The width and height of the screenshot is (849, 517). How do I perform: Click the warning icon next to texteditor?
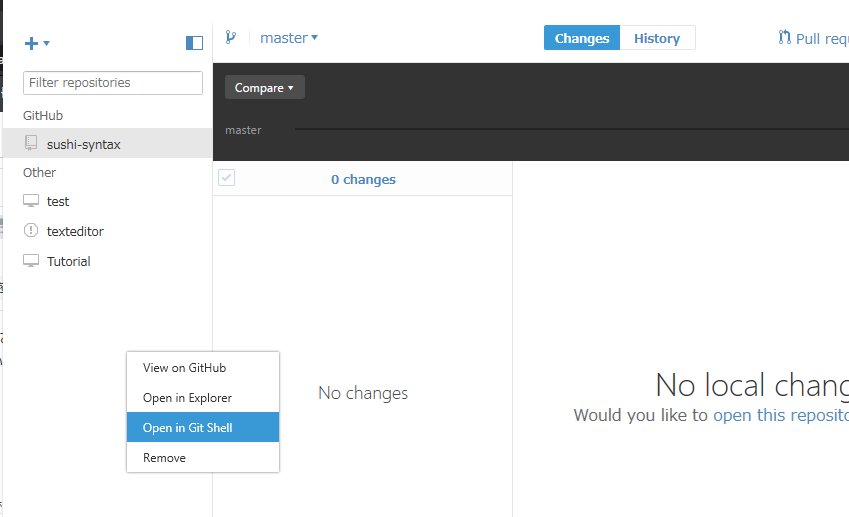31,230
